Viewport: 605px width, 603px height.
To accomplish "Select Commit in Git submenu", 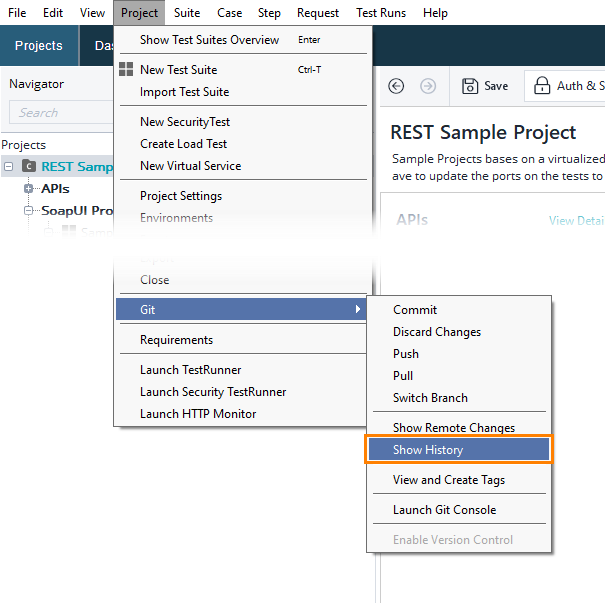I will click(x=459, y=310).
